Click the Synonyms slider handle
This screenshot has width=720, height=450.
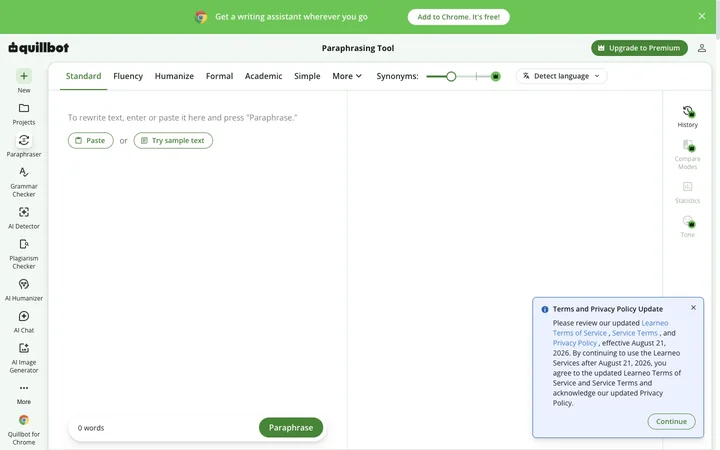pos(451,76)
